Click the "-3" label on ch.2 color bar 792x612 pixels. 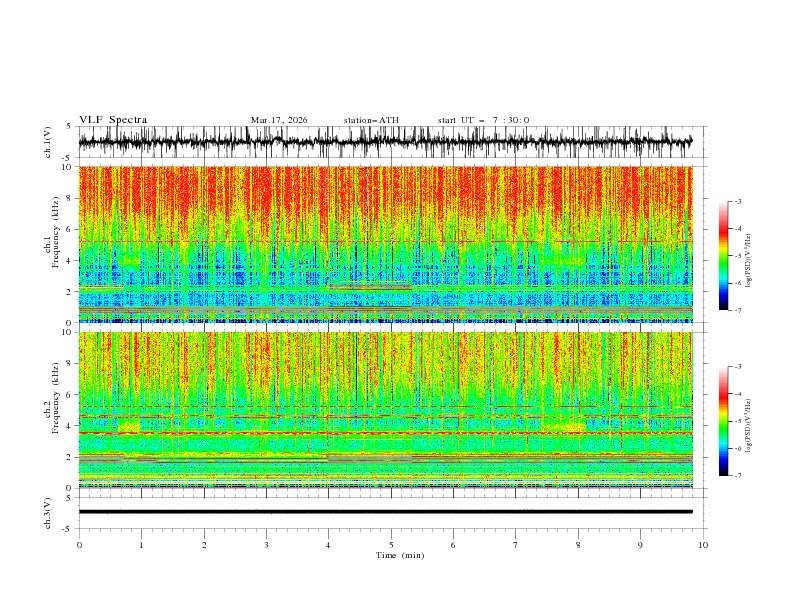tap(737, 367)
